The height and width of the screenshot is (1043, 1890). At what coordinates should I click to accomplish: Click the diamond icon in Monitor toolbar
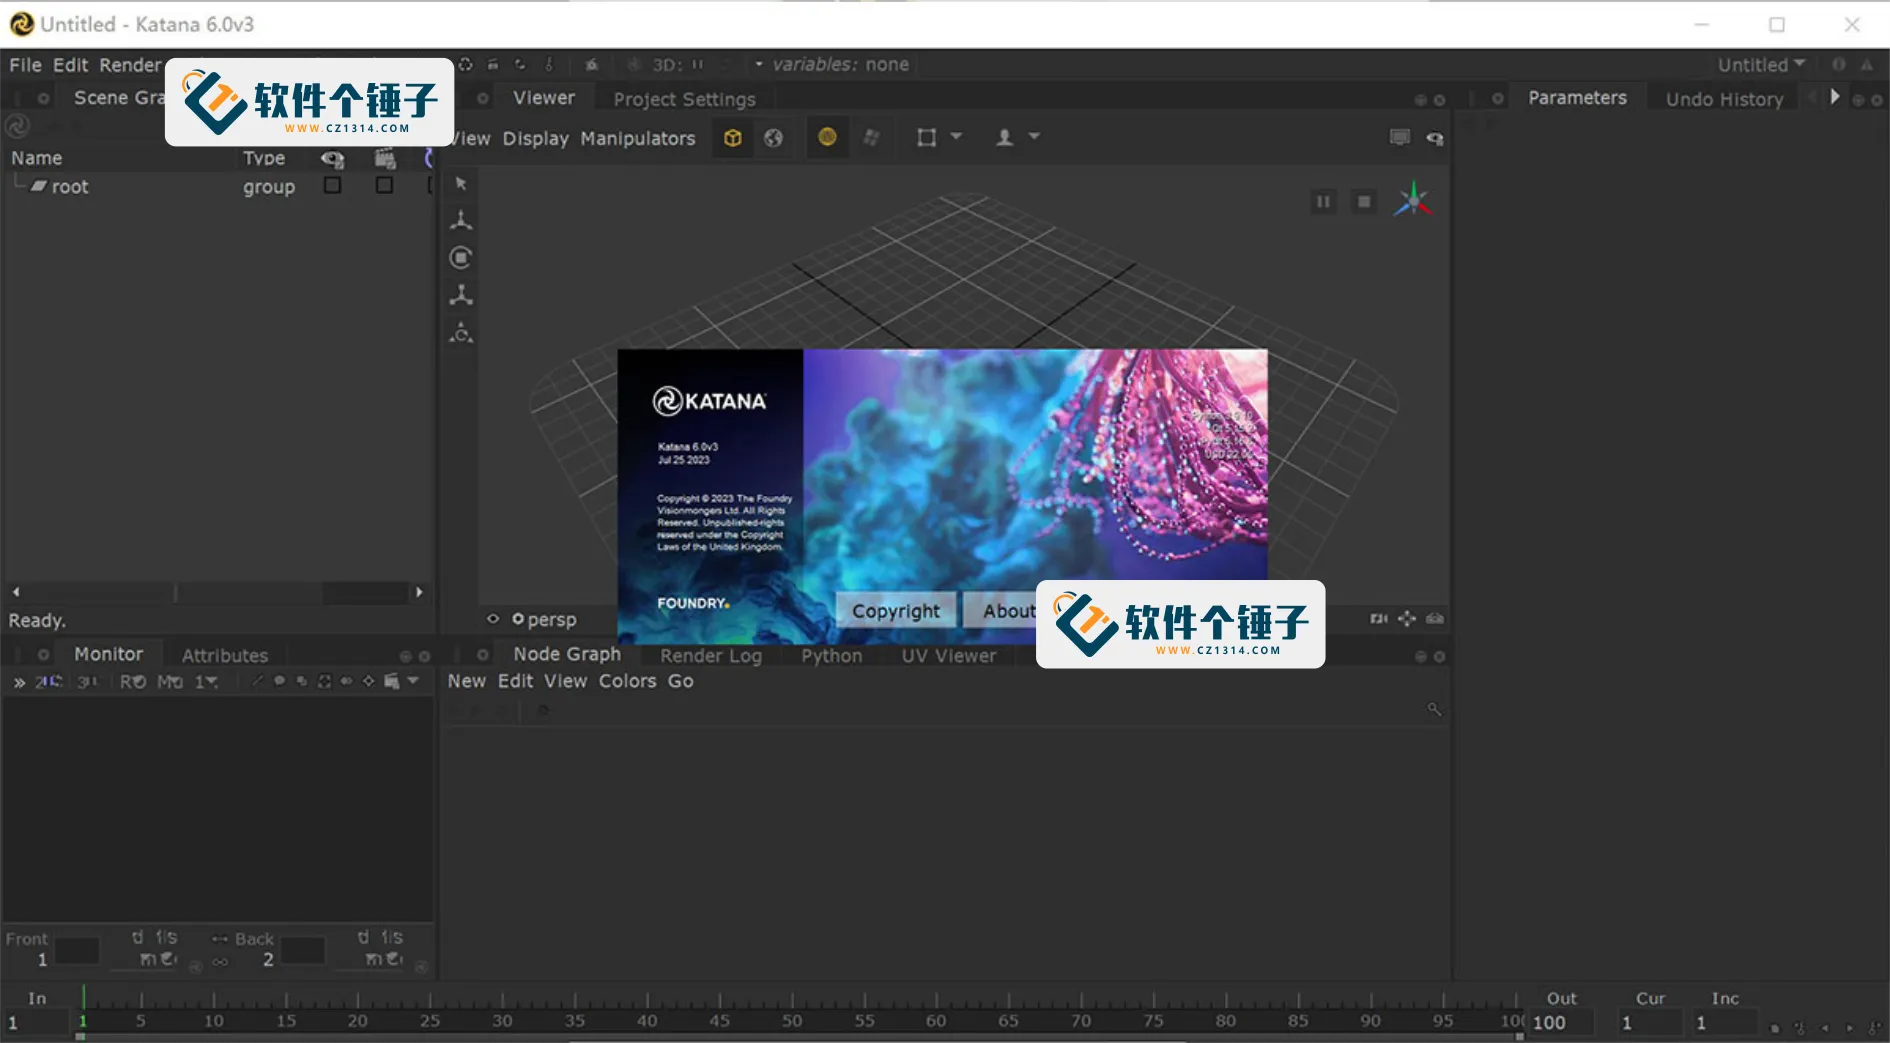point(368,681)
